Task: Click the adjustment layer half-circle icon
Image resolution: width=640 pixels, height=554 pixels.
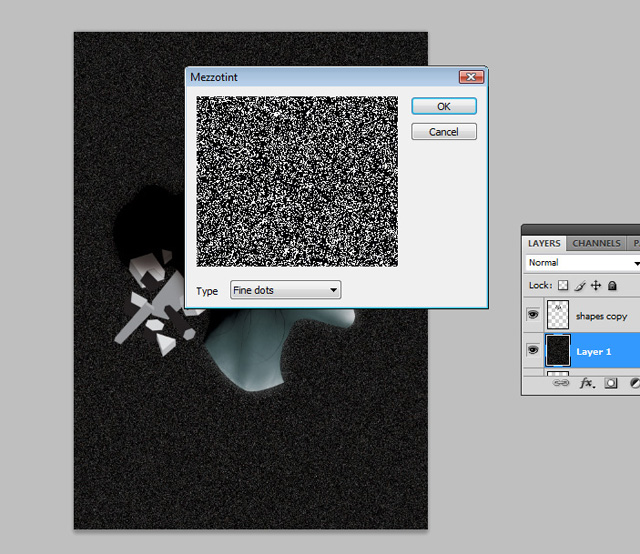Action: pyautogui.click(x=633, y=383)
